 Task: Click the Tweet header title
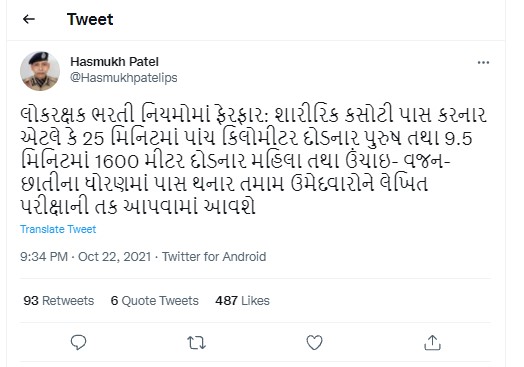coord(90,19)
